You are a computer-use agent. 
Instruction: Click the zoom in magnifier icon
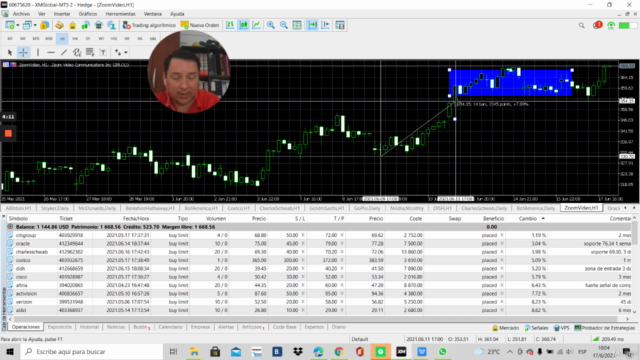click(271, 25)
